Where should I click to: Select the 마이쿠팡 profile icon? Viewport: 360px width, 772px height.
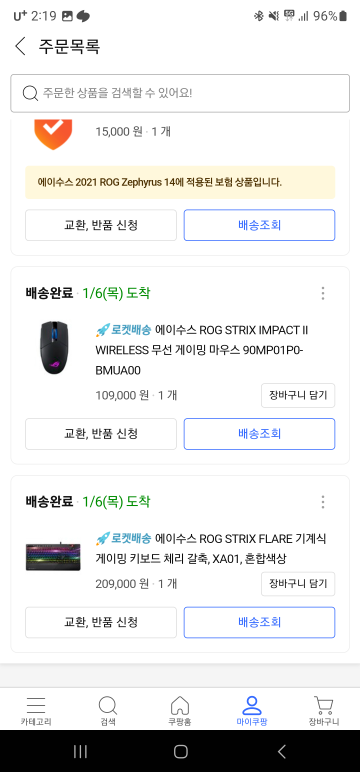point(252,712)
